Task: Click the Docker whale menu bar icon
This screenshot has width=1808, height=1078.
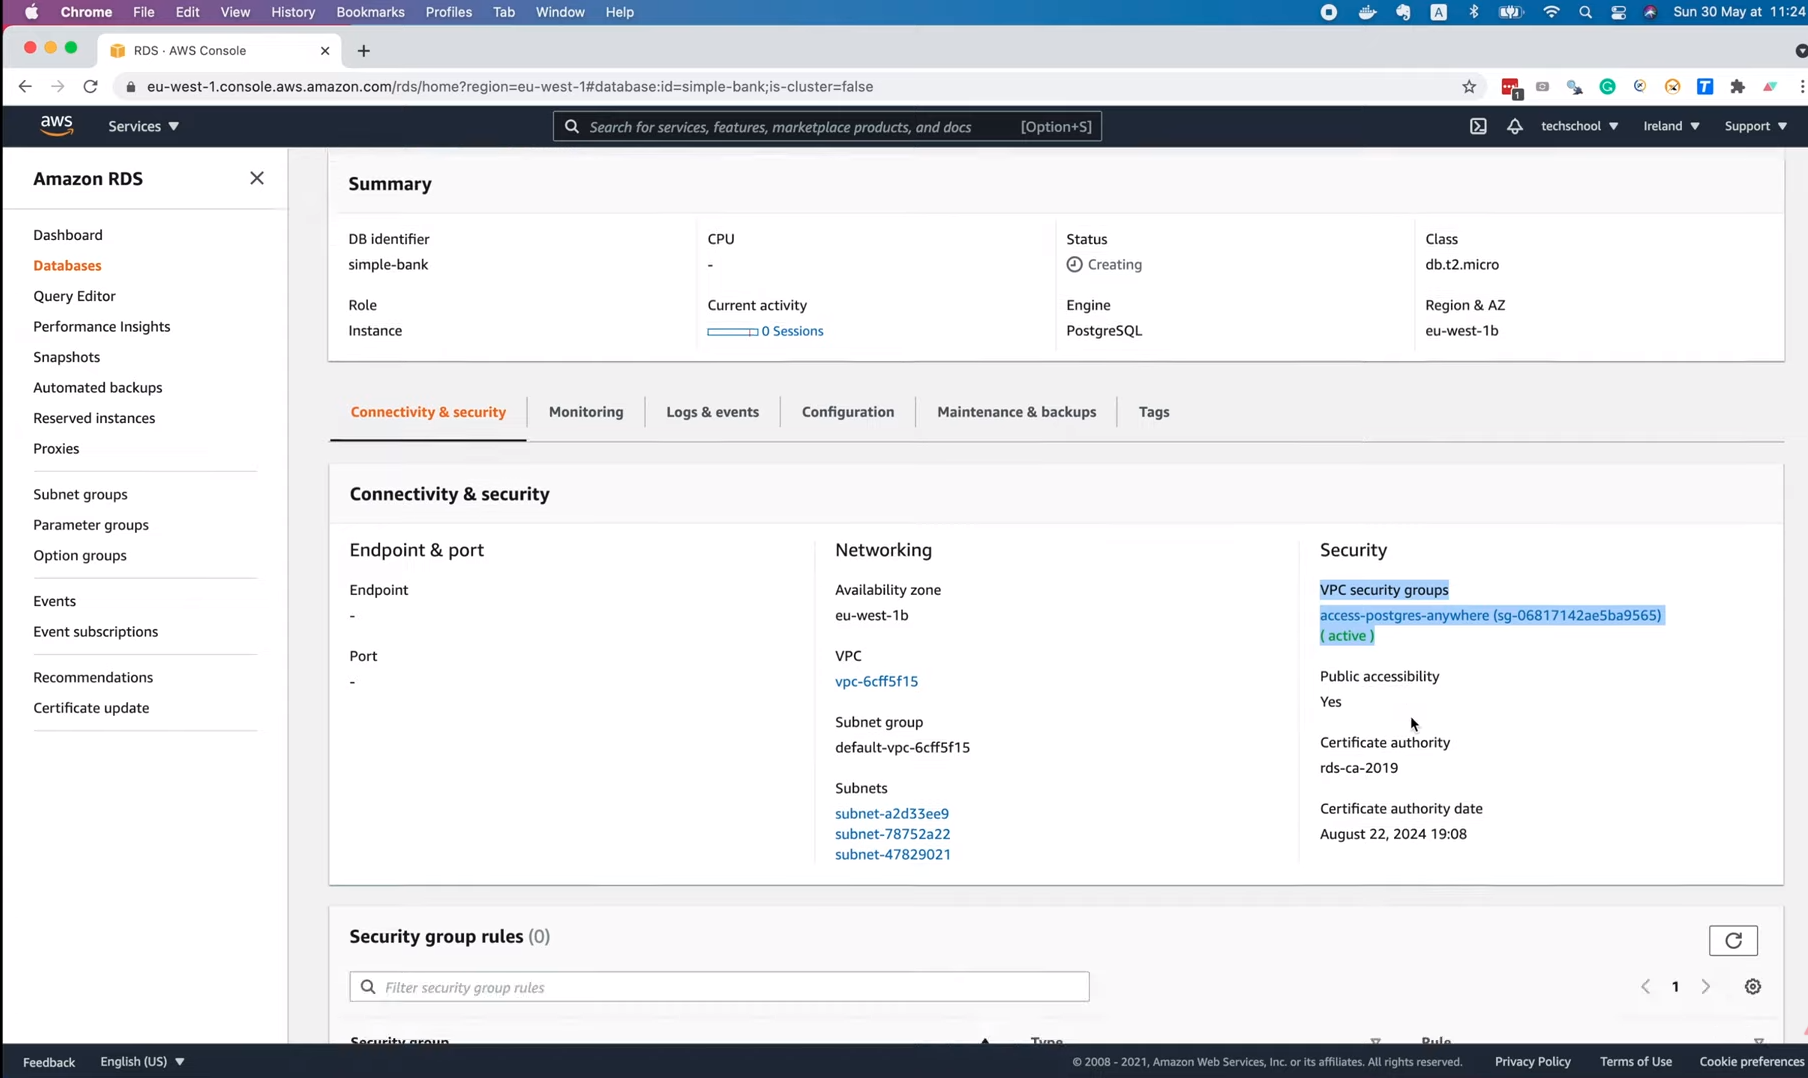Action: point(1367,12)
